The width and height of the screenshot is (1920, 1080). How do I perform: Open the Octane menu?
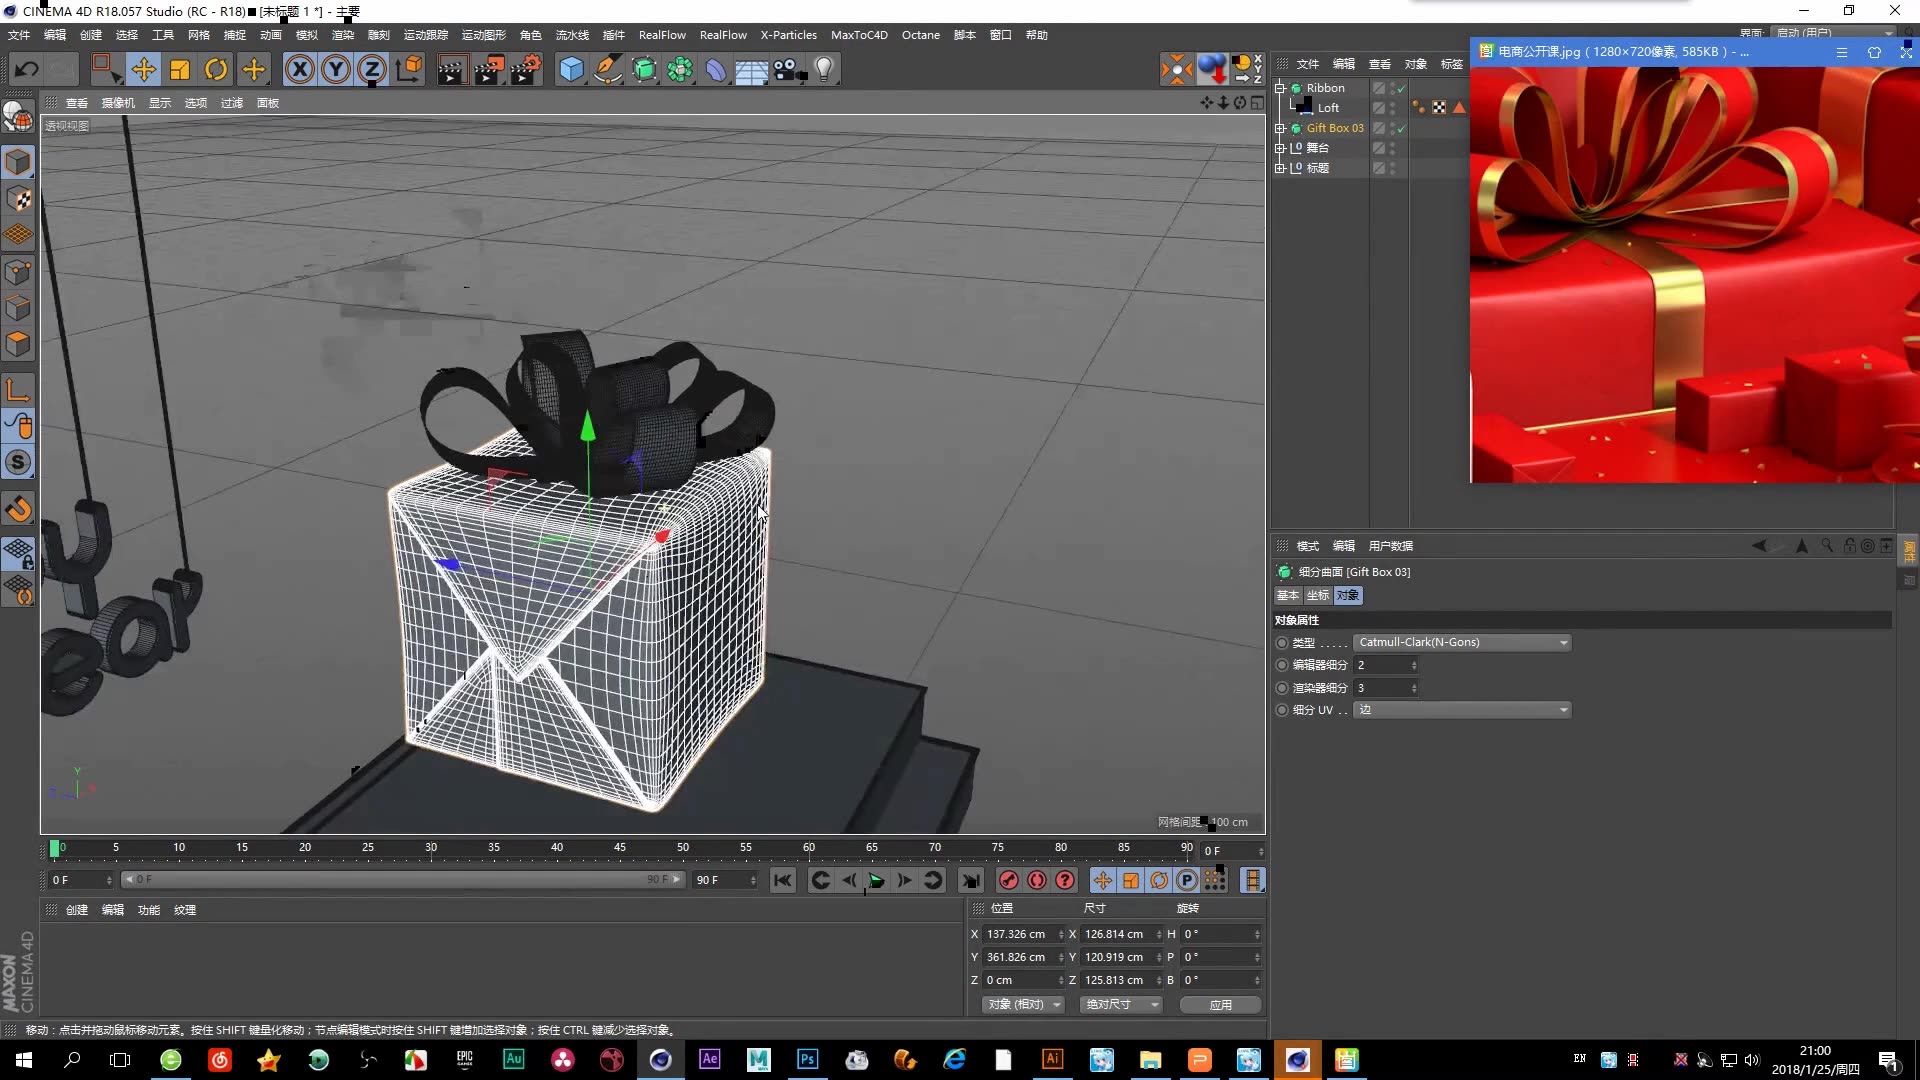(920, 35)
